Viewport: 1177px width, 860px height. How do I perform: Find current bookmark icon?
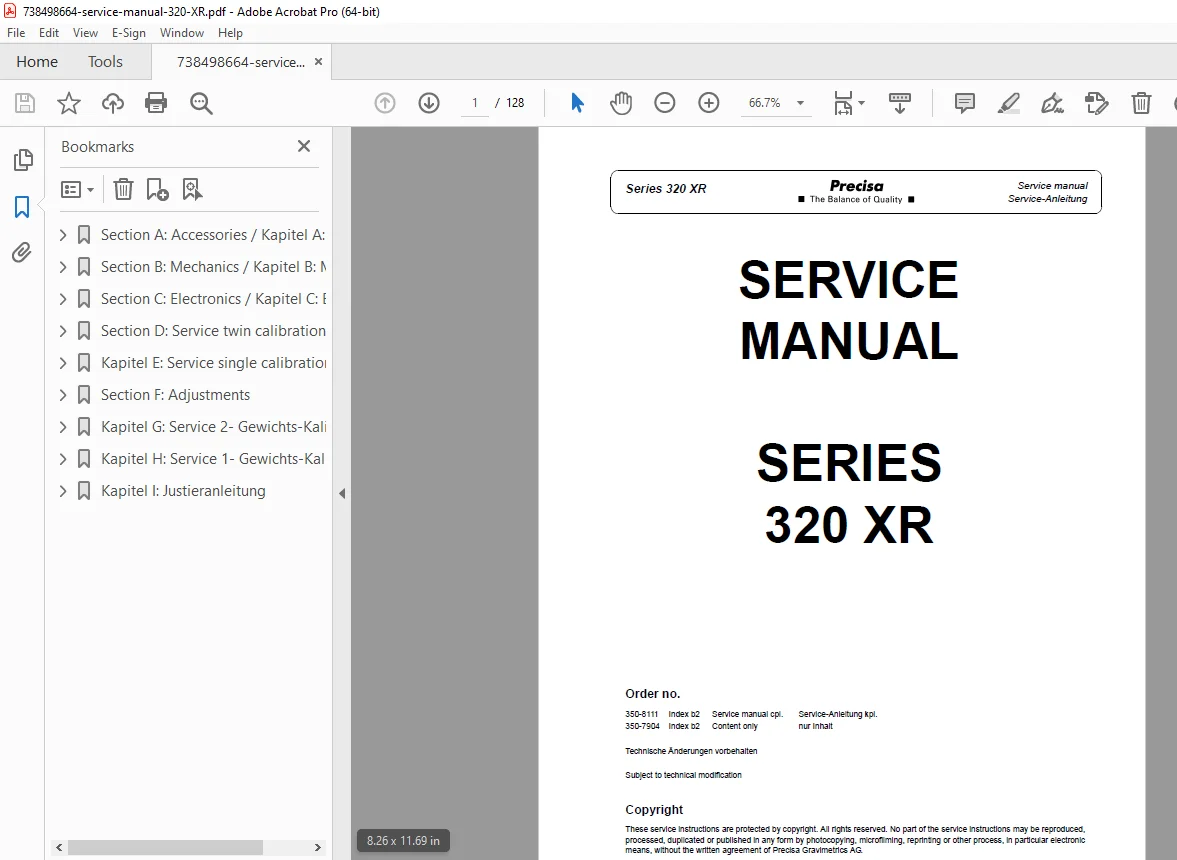(x=192, y=189)
